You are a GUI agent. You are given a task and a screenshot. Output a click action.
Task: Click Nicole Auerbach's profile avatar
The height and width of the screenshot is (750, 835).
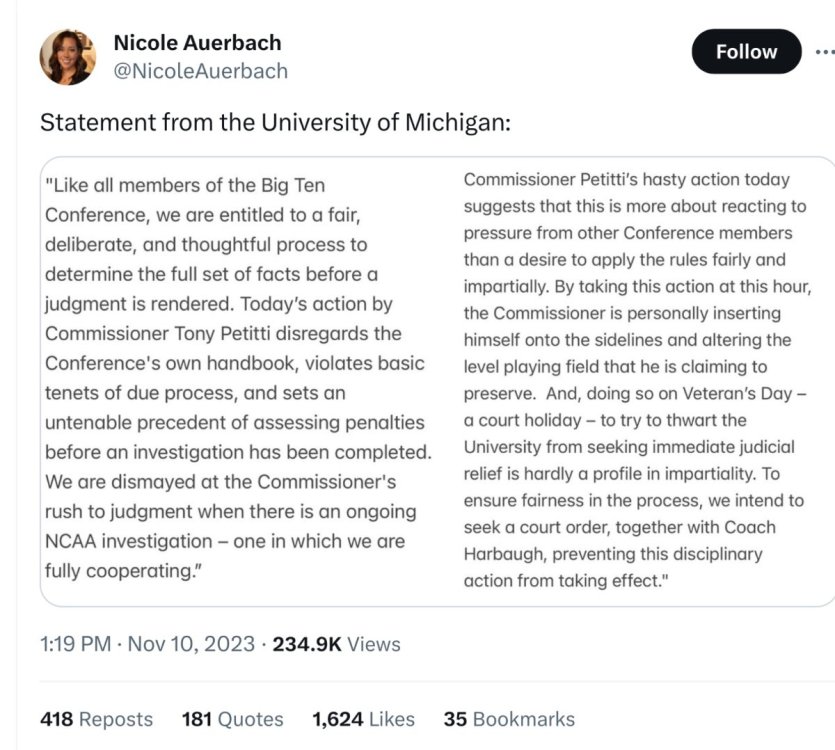click(x=68, y=57)
